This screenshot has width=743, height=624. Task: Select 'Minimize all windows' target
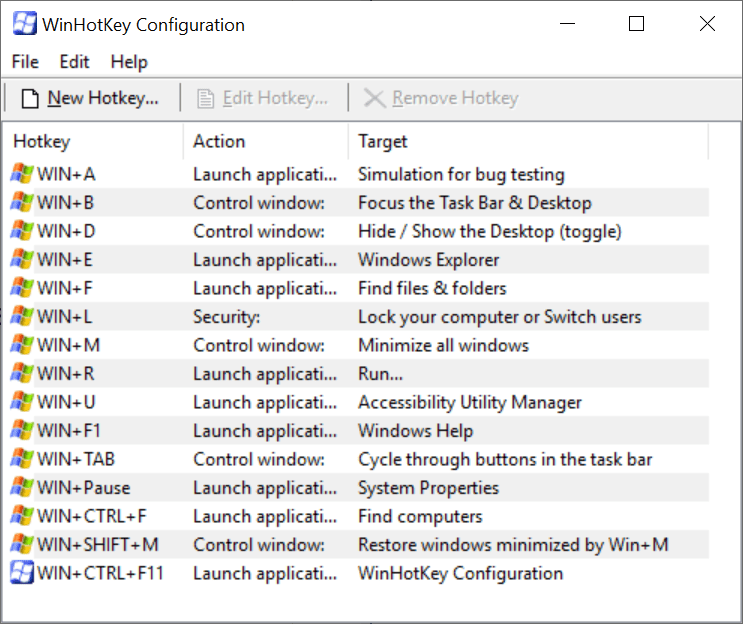tap(444, 345)
